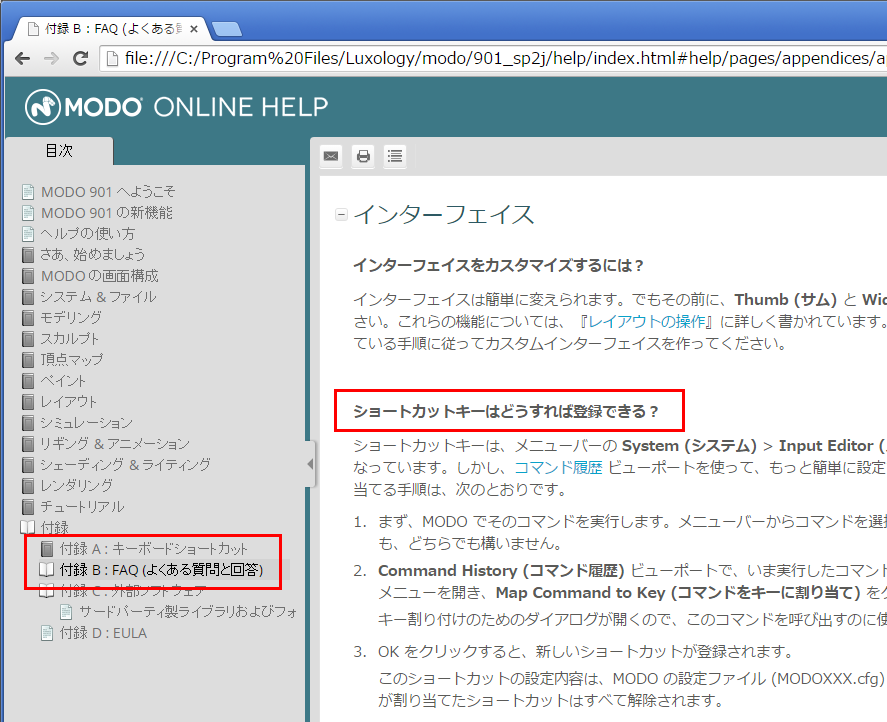Open a new browser tab
Viewport: 887px width, 722px height.
227,29
